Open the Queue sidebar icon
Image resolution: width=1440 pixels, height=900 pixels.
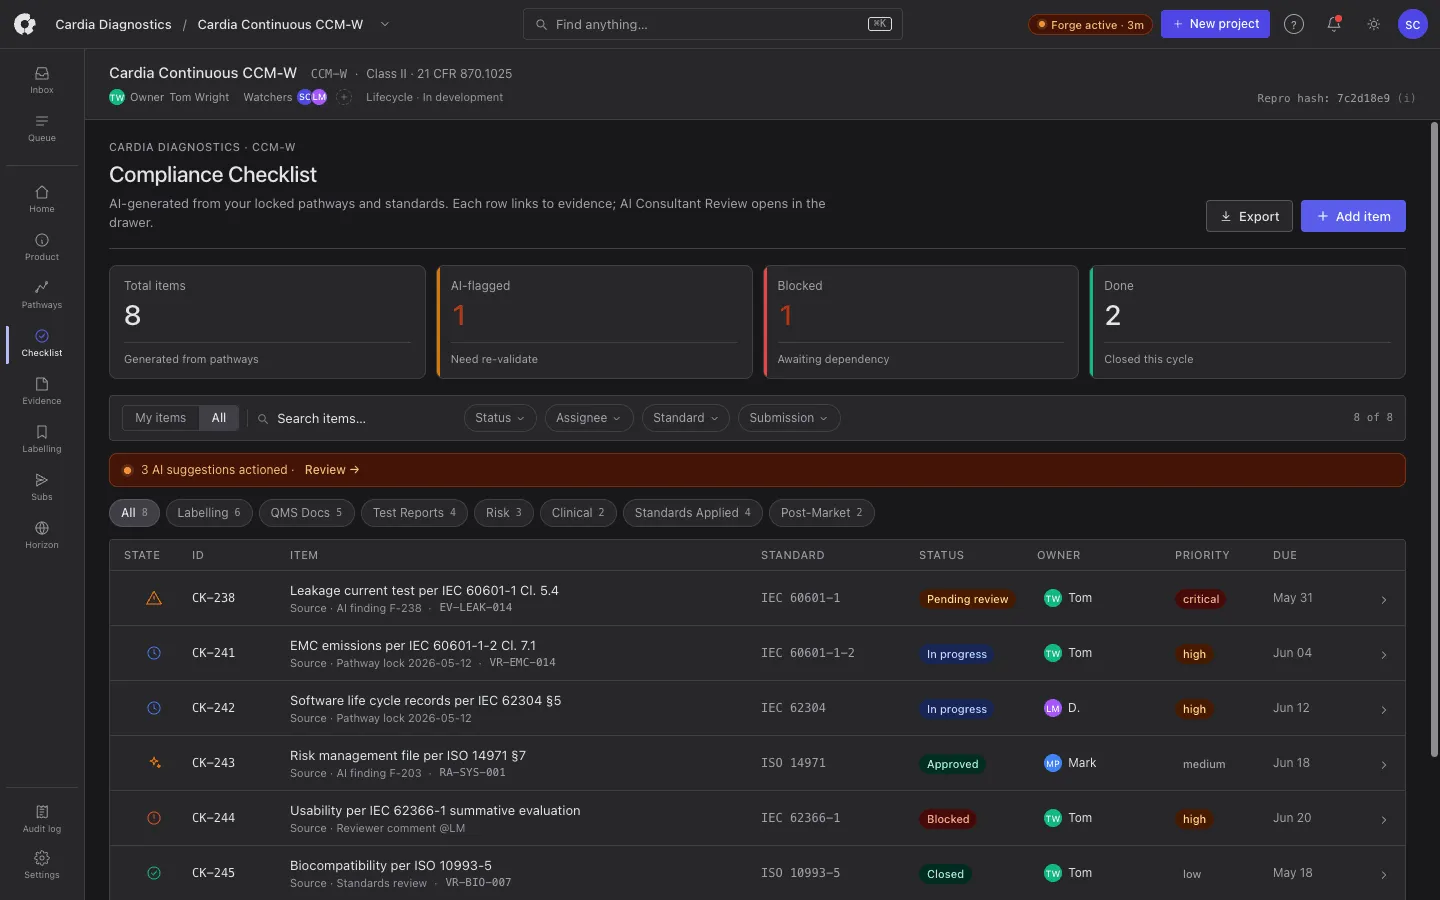(42, 128)
